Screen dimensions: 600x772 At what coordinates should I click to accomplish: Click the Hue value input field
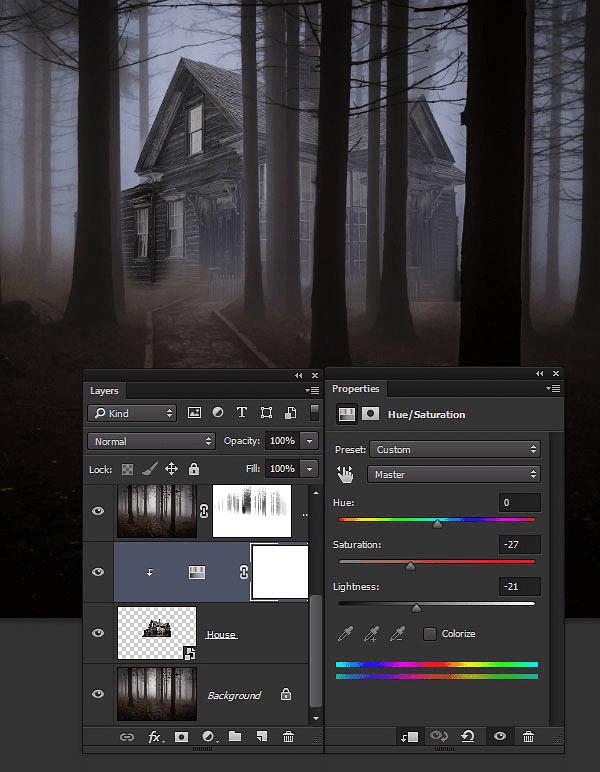[x=519, y=503]
